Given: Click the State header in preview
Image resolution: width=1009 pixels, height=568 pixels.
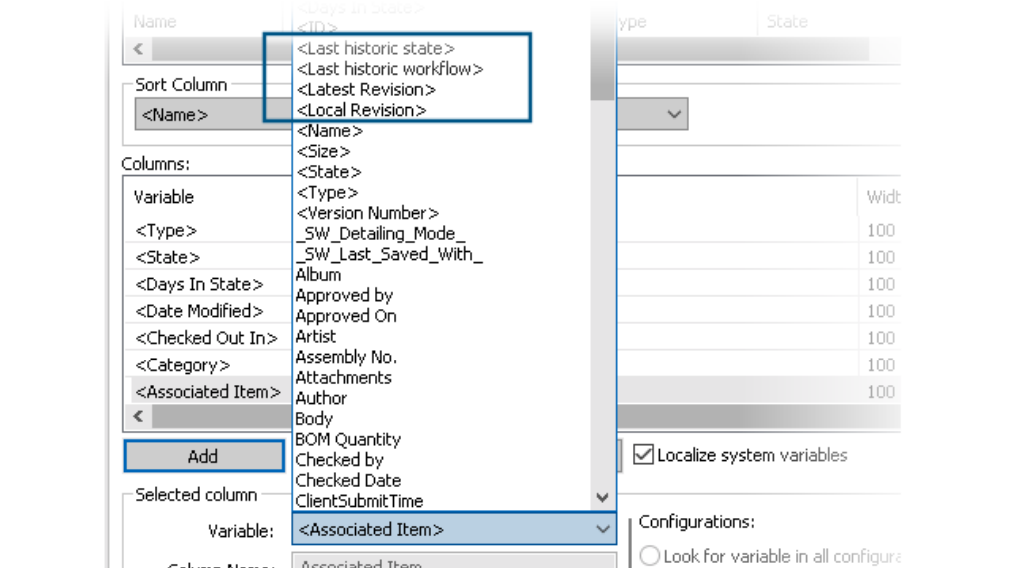Looking at the screenshot, I should 787,22.
